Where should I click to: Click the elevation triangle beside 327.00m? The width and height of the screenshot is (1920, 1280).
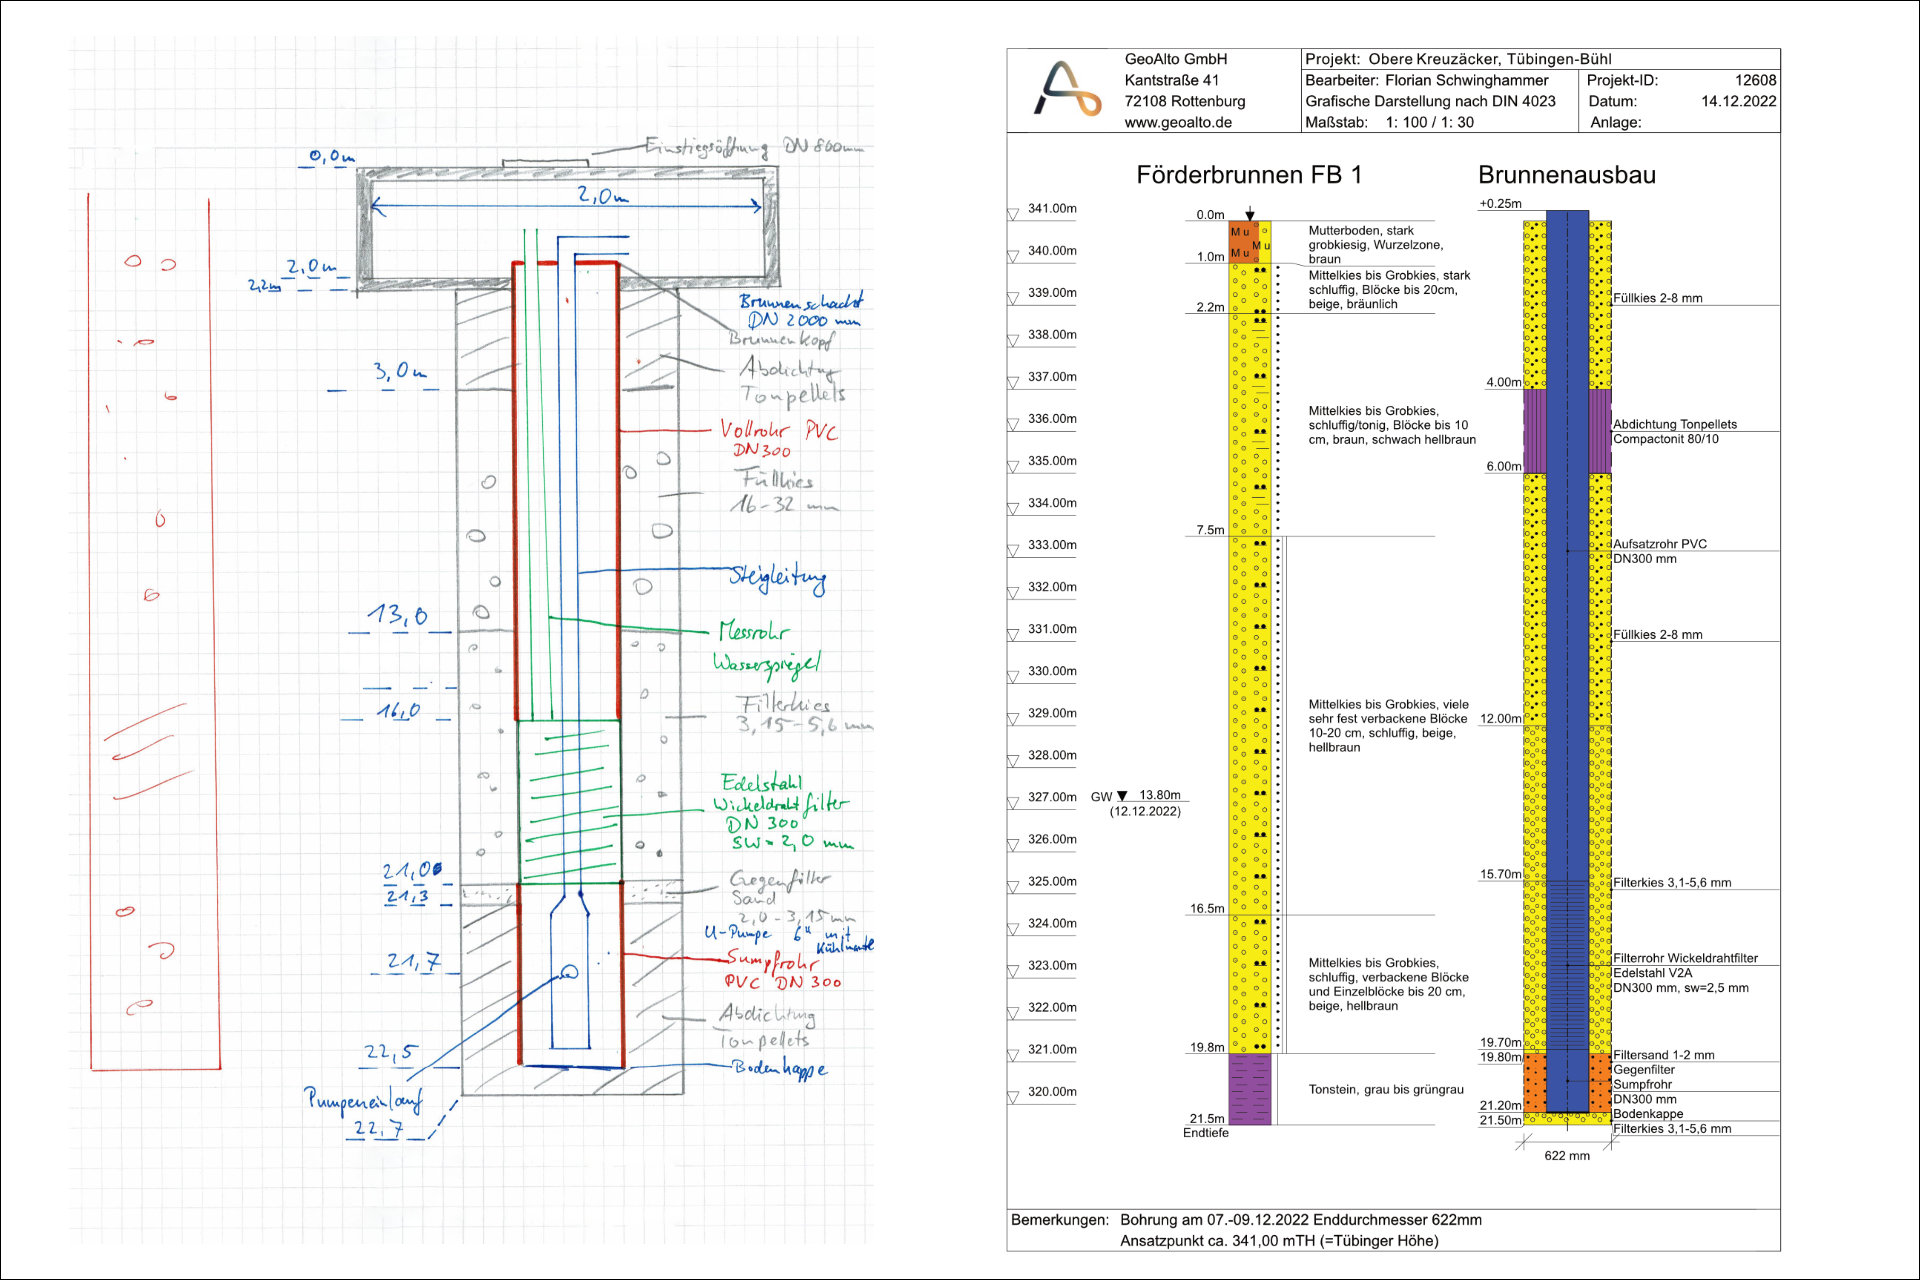point(1013,802)
